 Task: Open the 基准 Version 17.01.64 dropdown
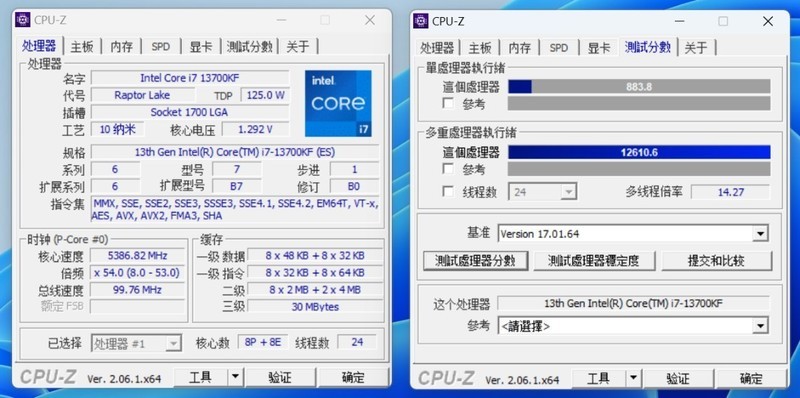point(633,234)
